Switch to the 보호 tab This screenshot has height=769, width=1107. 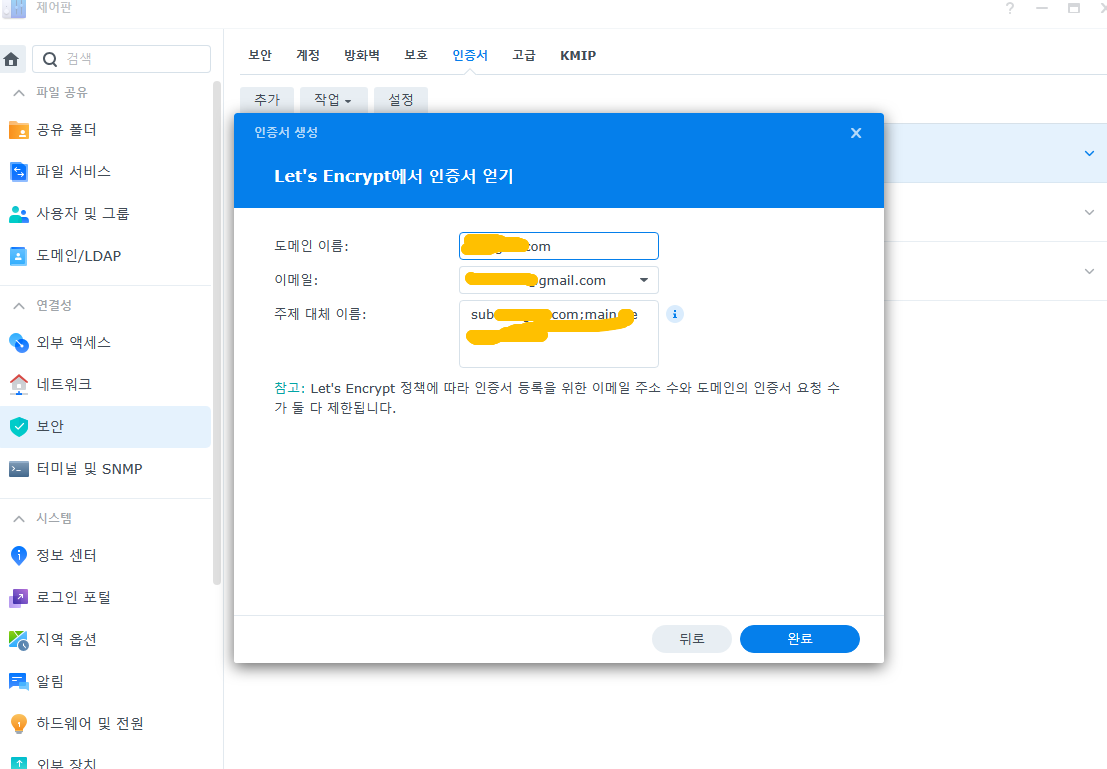[x=416, y=55]
